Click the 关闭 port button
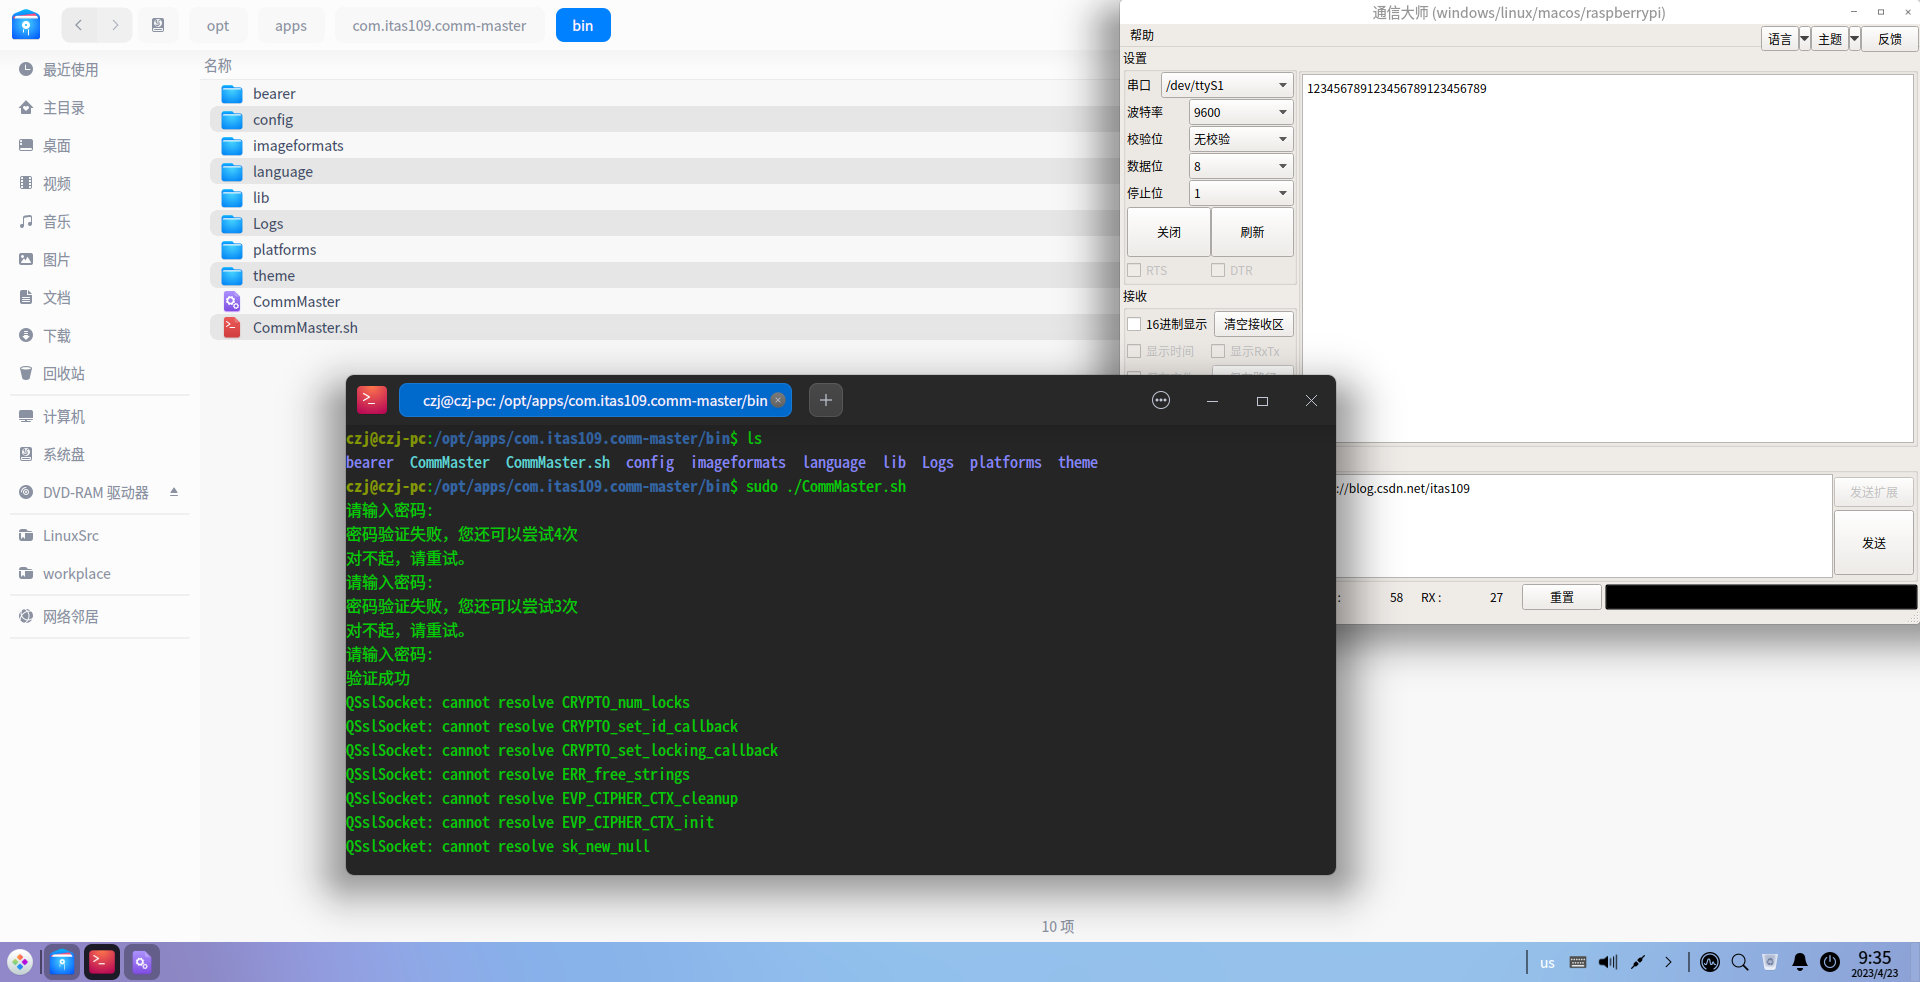1920x982 pixels. click(x=1169, y=232)
